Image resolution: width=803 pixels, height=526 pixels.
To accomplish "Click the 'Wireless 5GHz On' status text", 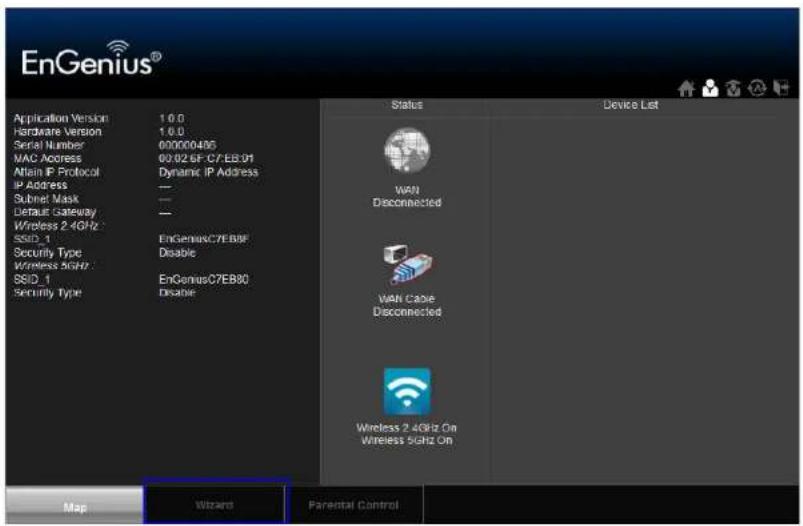I will pyautogui.click(x=407, y=440).
